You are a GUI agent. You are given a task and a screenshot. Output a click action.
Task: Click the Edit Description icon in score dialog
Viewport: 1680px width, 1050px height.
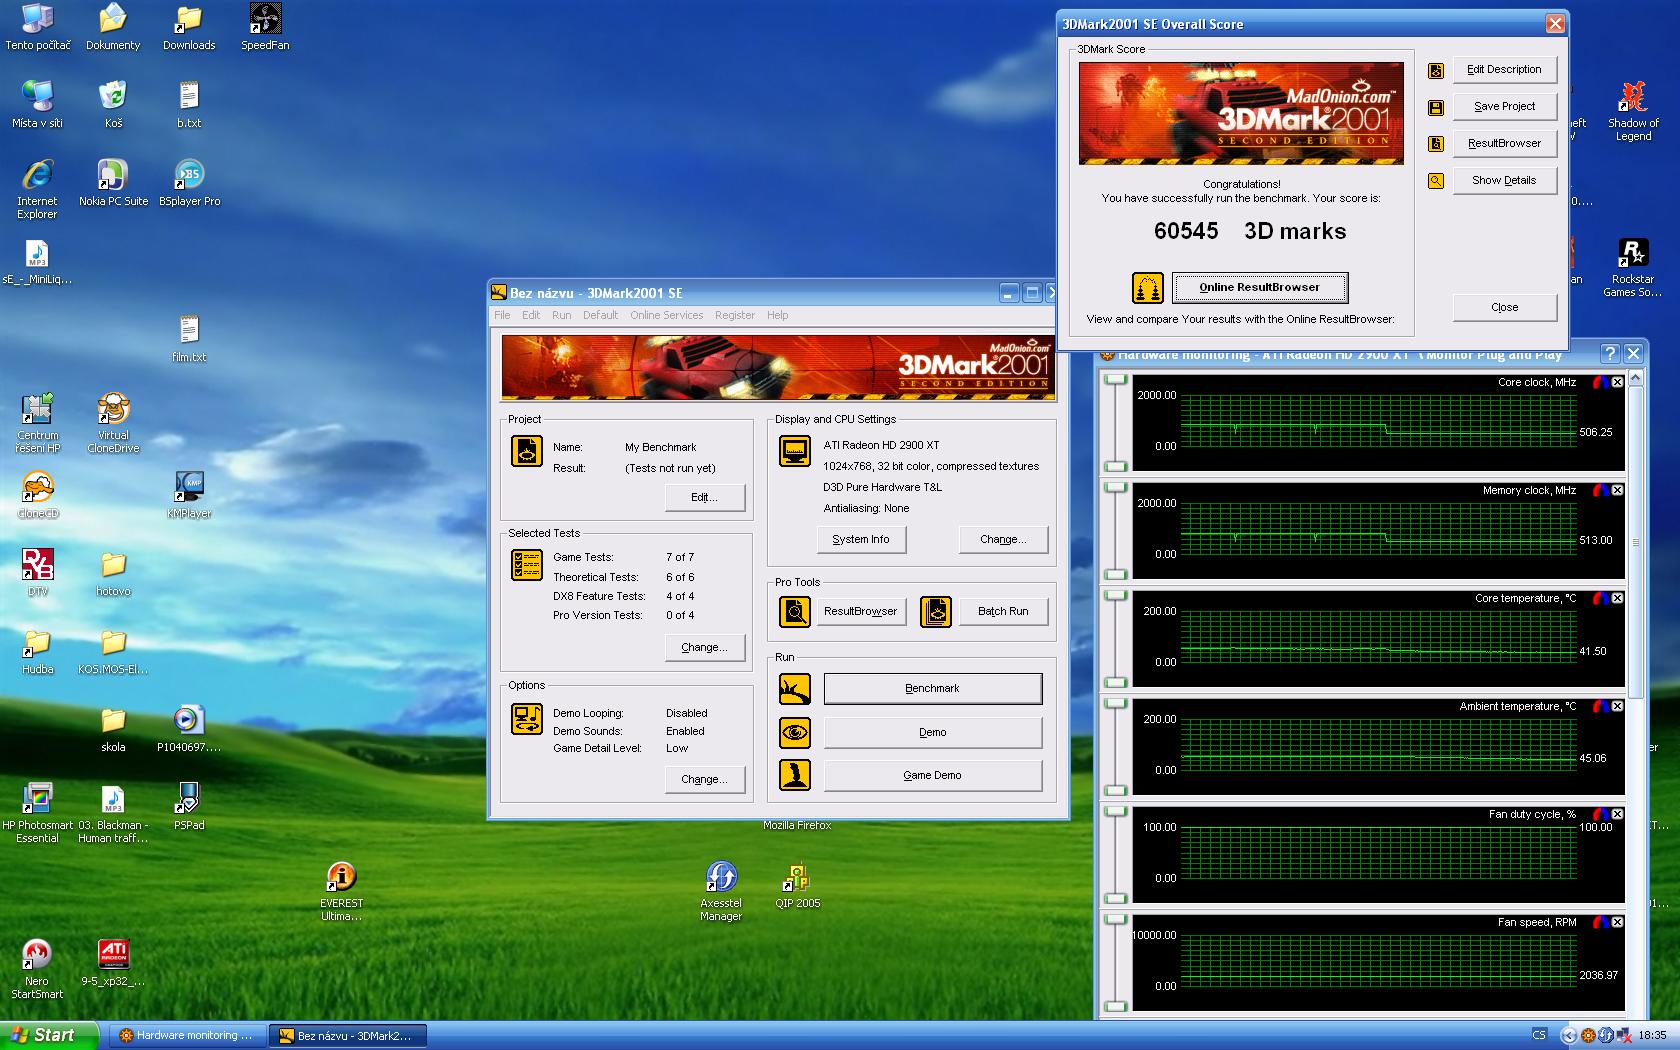(1436, 70)
